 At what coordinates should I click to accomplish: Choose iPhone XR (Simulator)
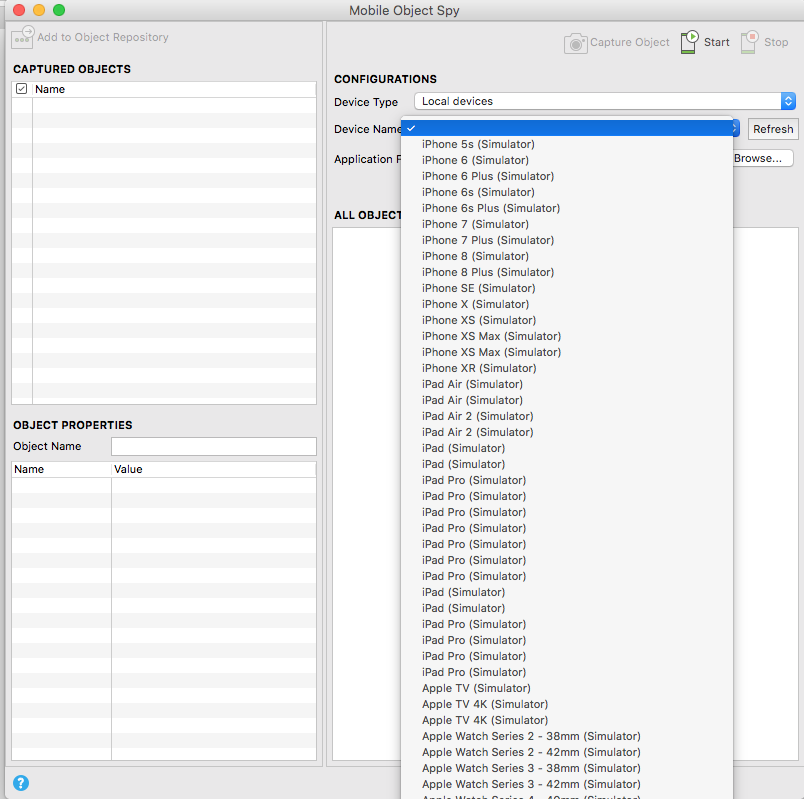click(x=567, y=368)
